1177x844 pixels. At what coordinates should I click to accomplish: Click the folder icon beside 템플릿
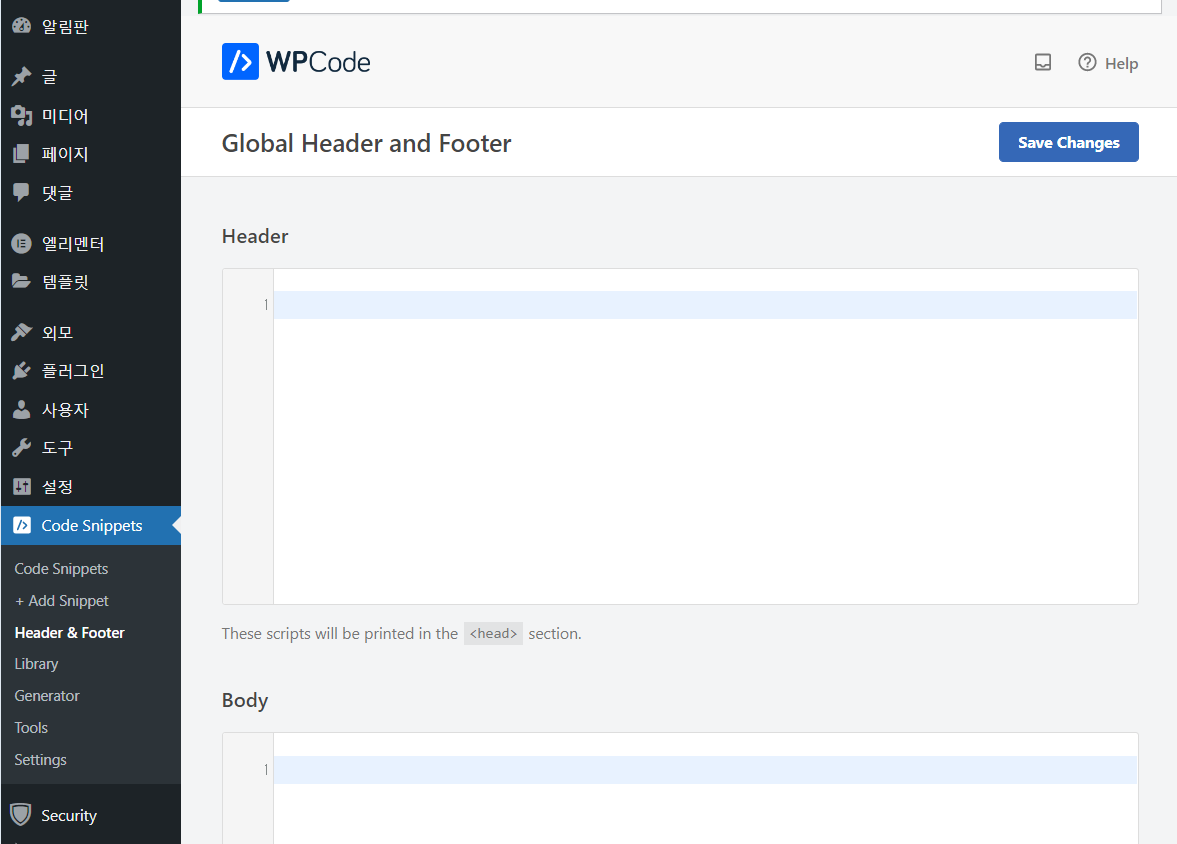click(22, 282)
